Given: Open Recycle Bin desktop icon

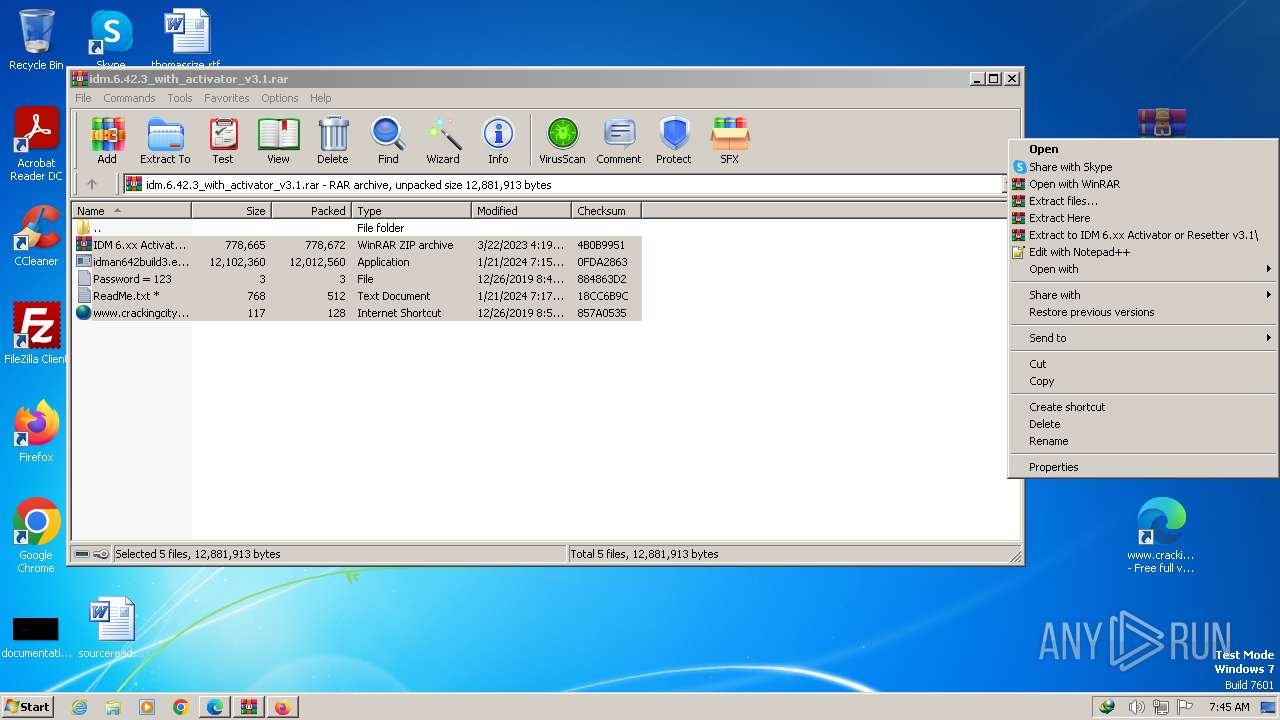Looking at the screenshot, I should point(36,40).
